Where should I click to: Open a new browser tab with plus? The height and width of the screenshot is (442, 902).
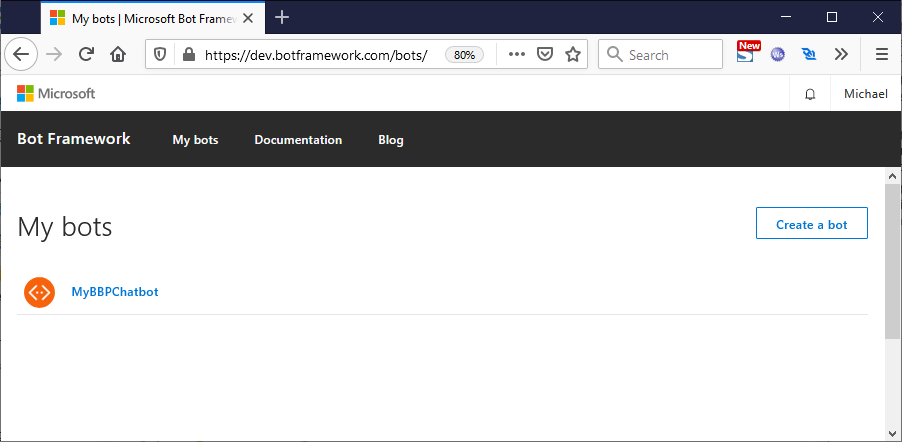pos(282,18)
